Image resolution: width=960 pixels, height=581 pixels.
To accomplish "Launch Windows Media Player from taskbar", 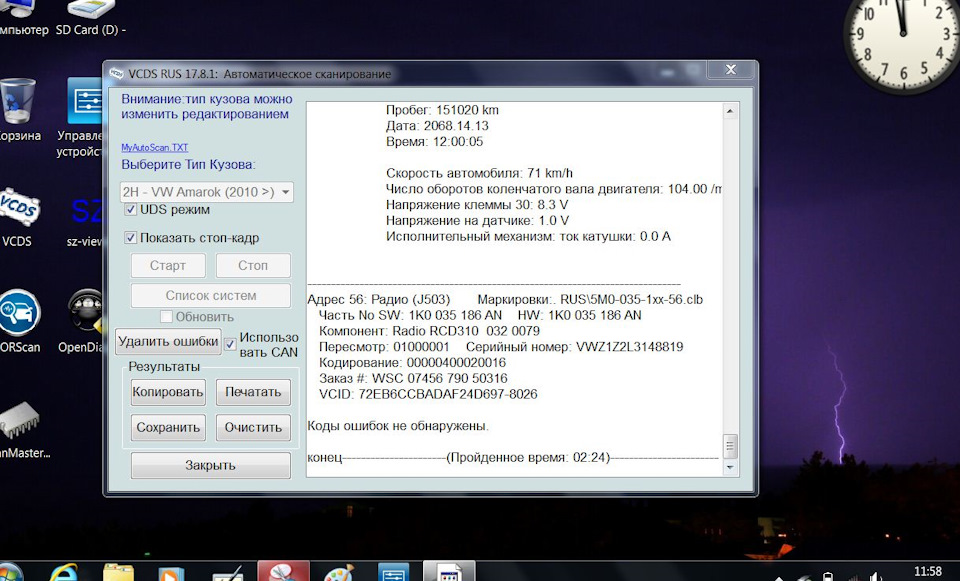I will [171, 574].
